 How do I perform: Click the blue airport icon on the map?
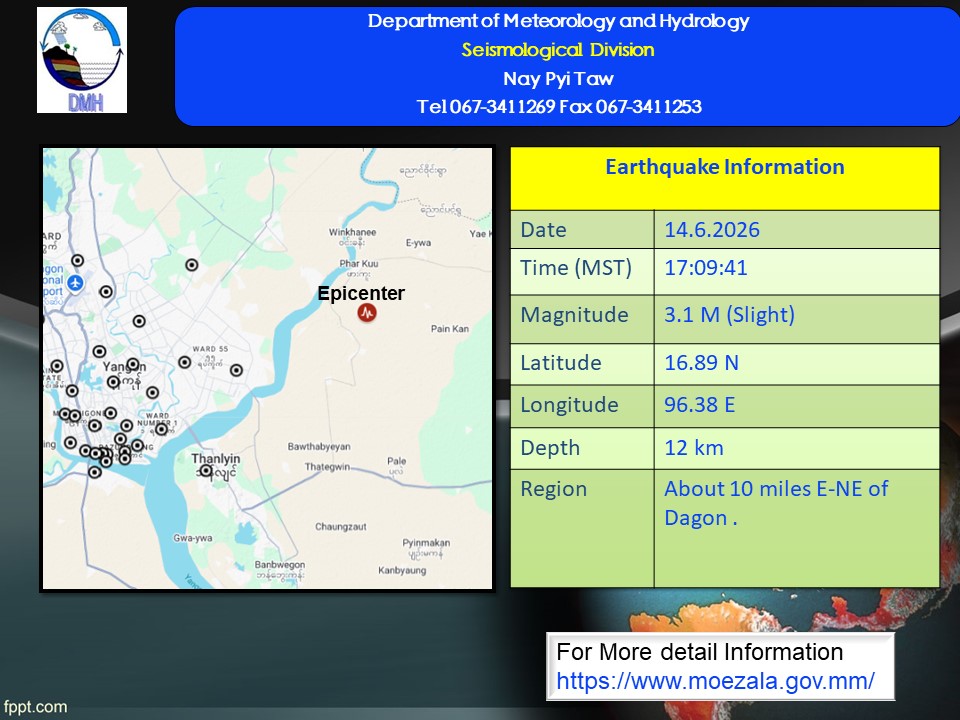pyautogui.click(x=75, y=283)
